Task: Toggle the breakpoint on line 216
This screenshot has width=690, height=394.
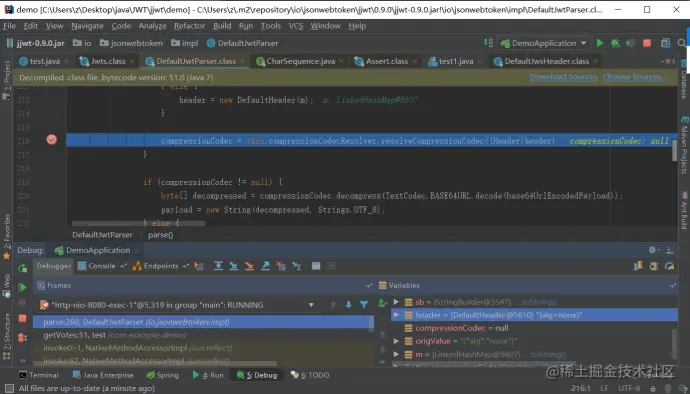Action: 51,140
